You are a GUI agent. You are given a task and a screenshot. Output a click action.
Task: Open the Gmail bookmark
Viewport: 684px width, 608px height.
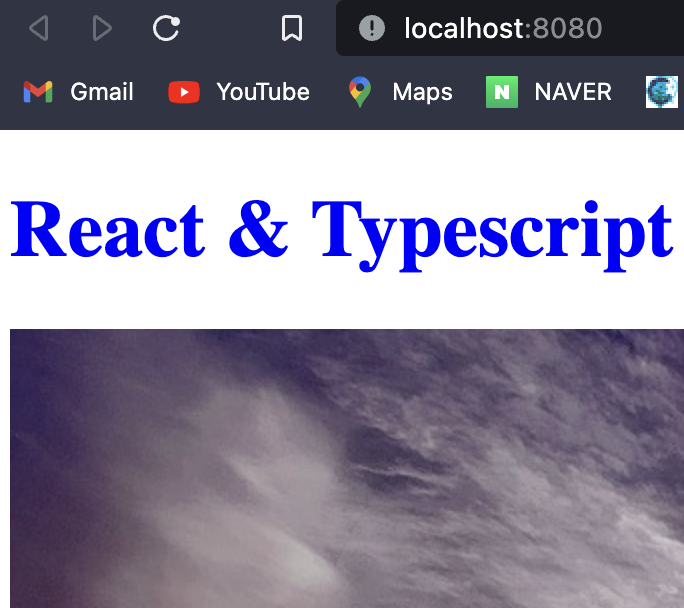79,92
